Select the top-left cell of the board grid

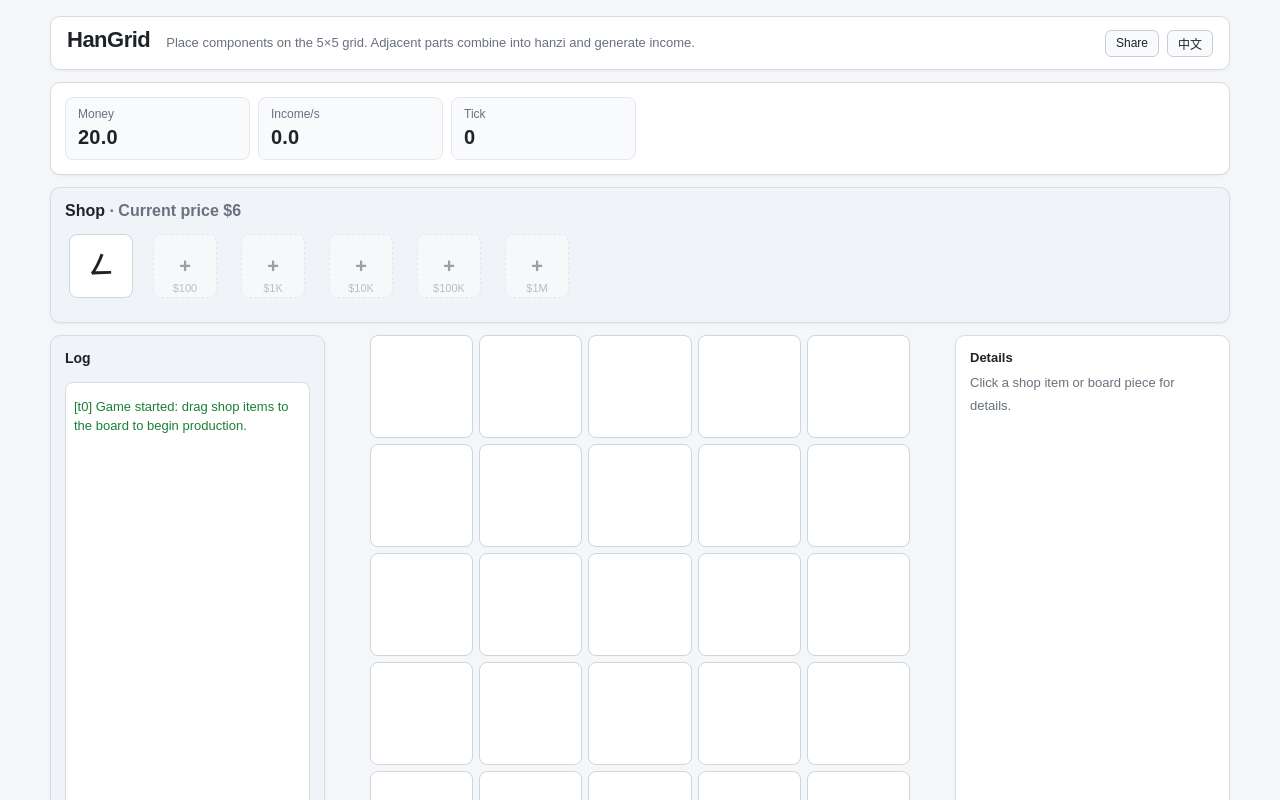click(x=421, y=386)
